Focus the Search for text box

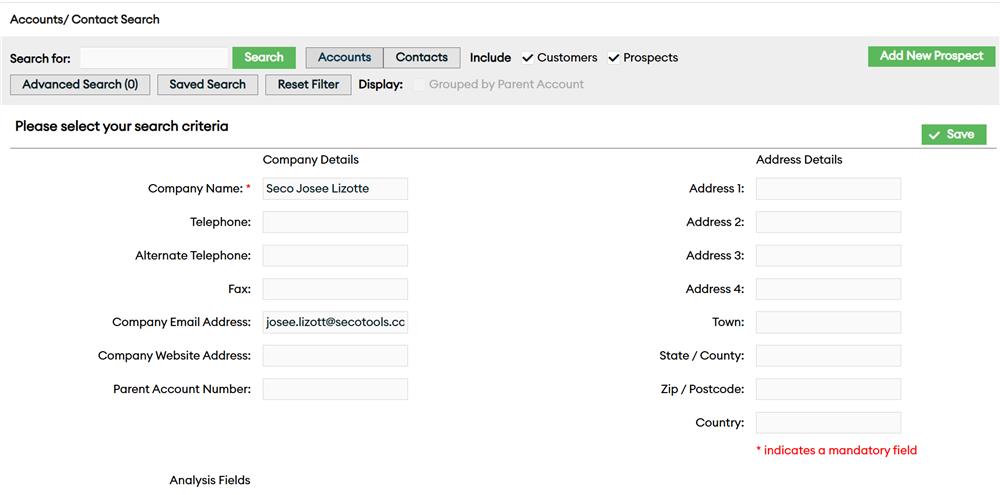tap(154, 58)
